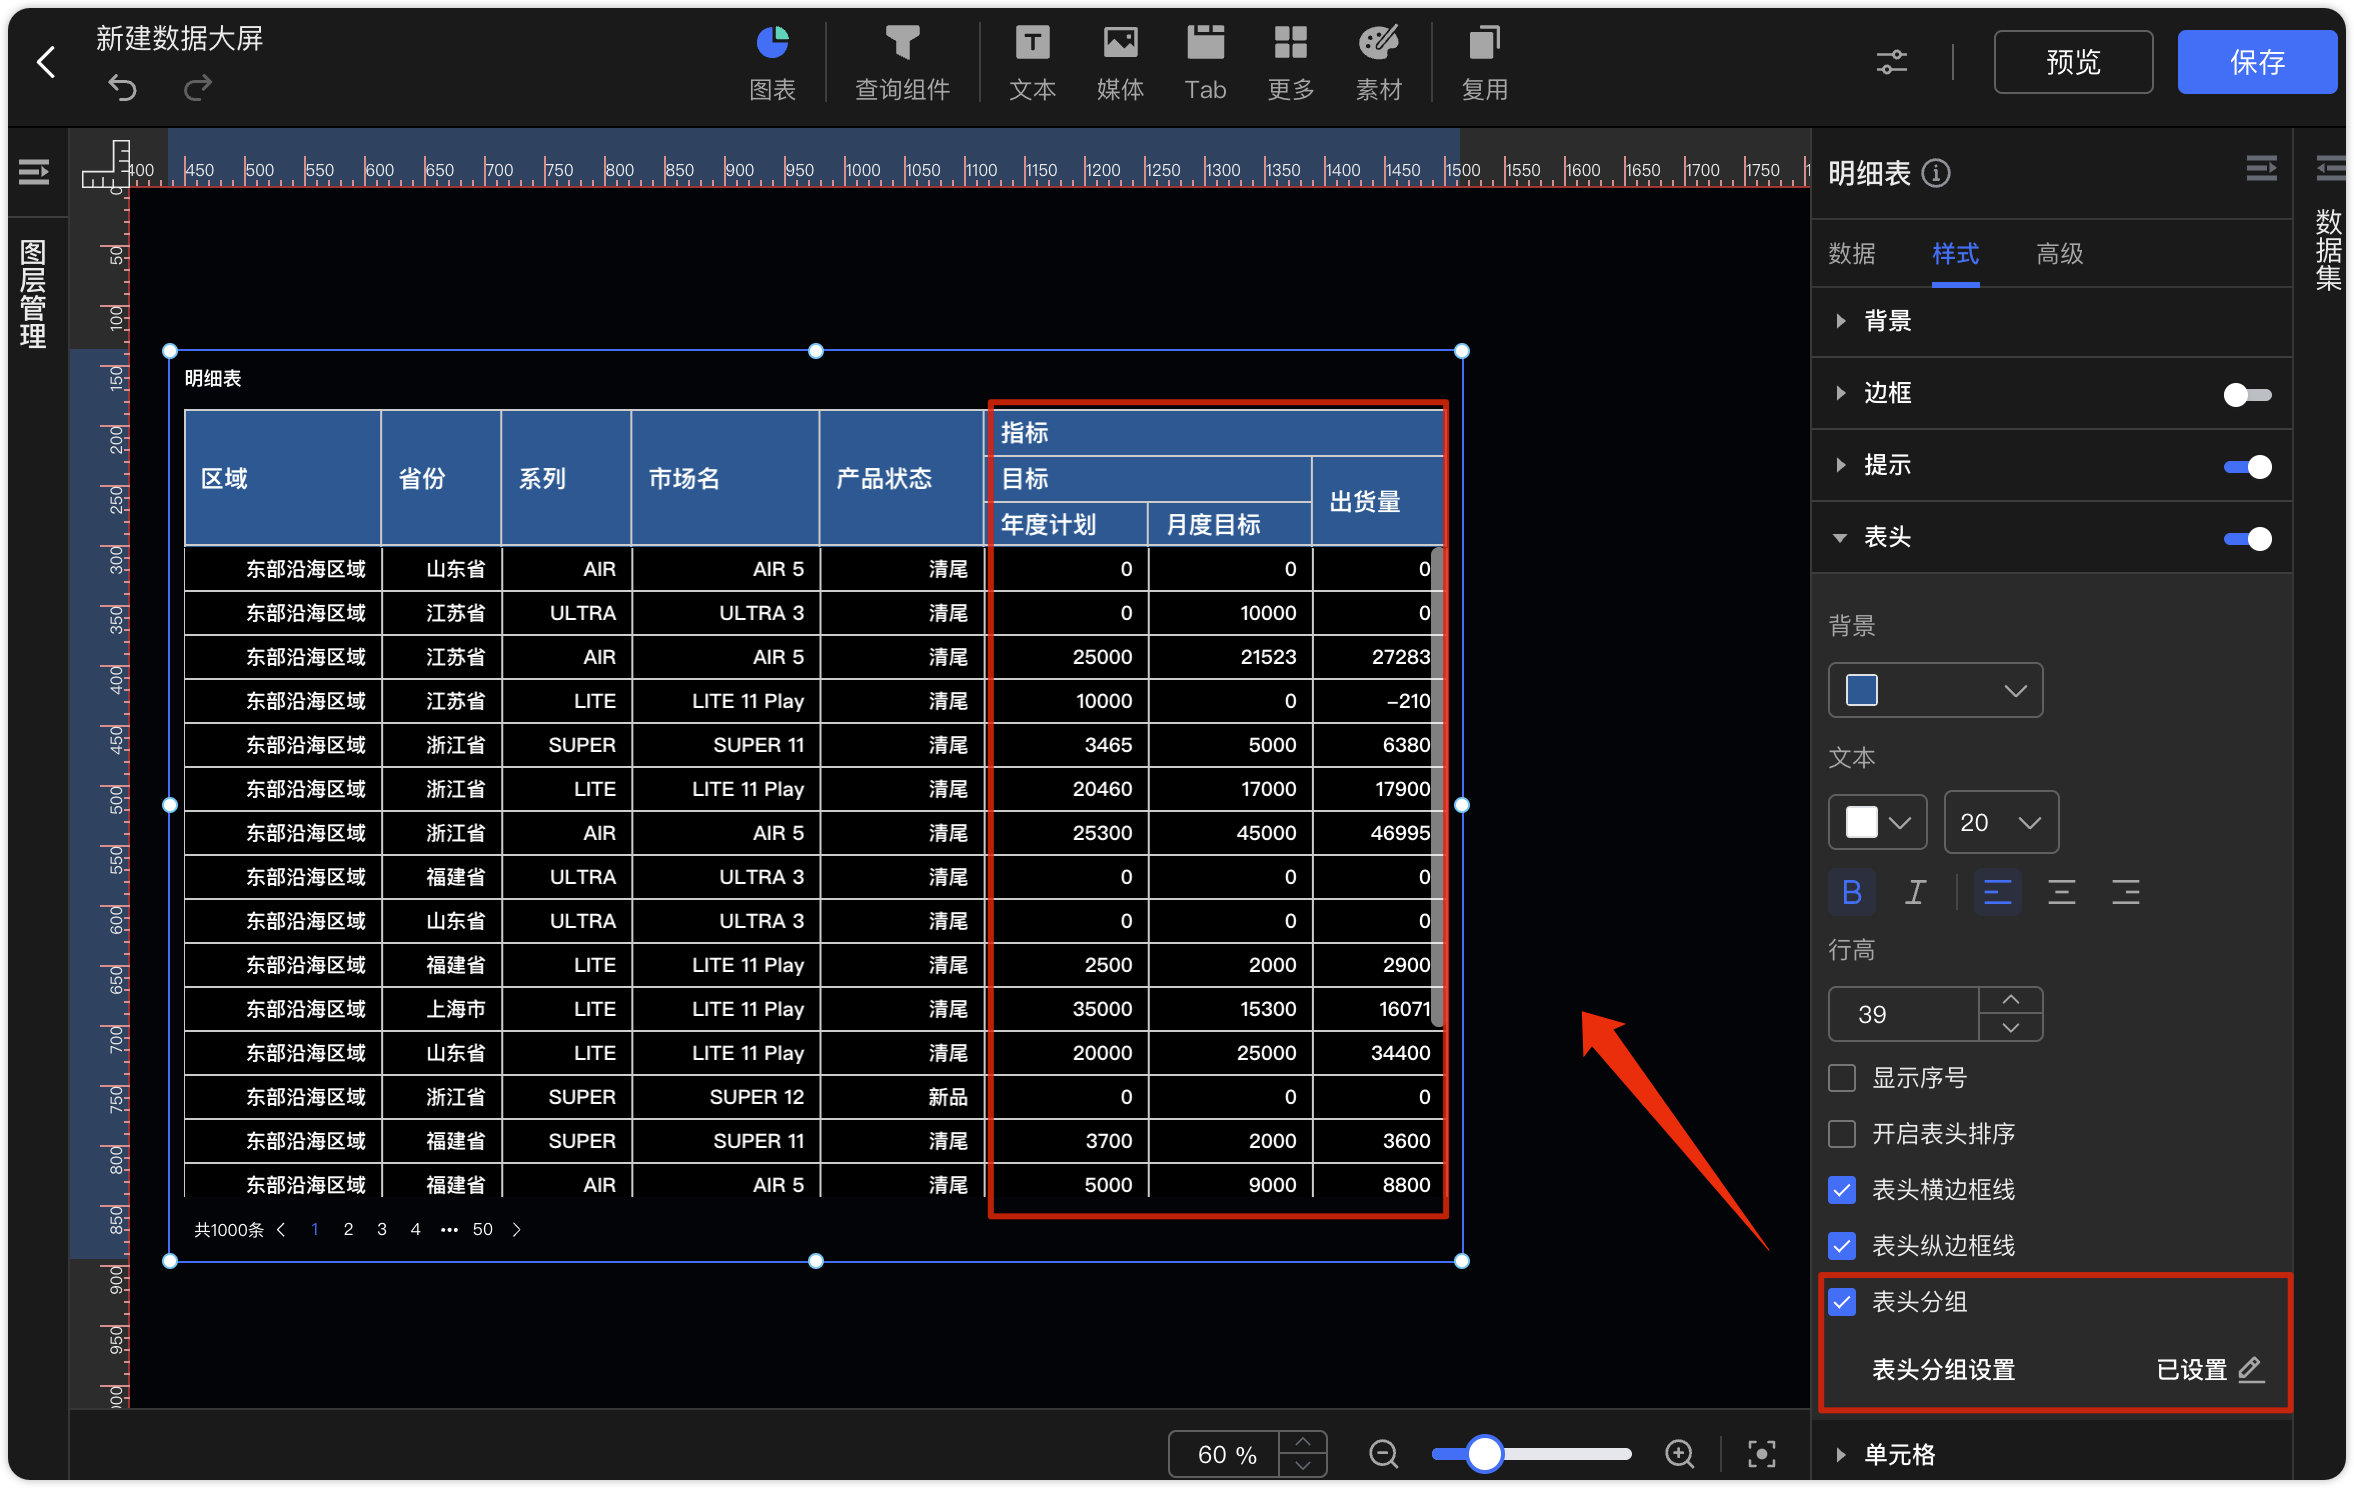Uncheck 表头横边框线 checkbox
Screen dimensions: 2354x1488
point(1841,1190)
